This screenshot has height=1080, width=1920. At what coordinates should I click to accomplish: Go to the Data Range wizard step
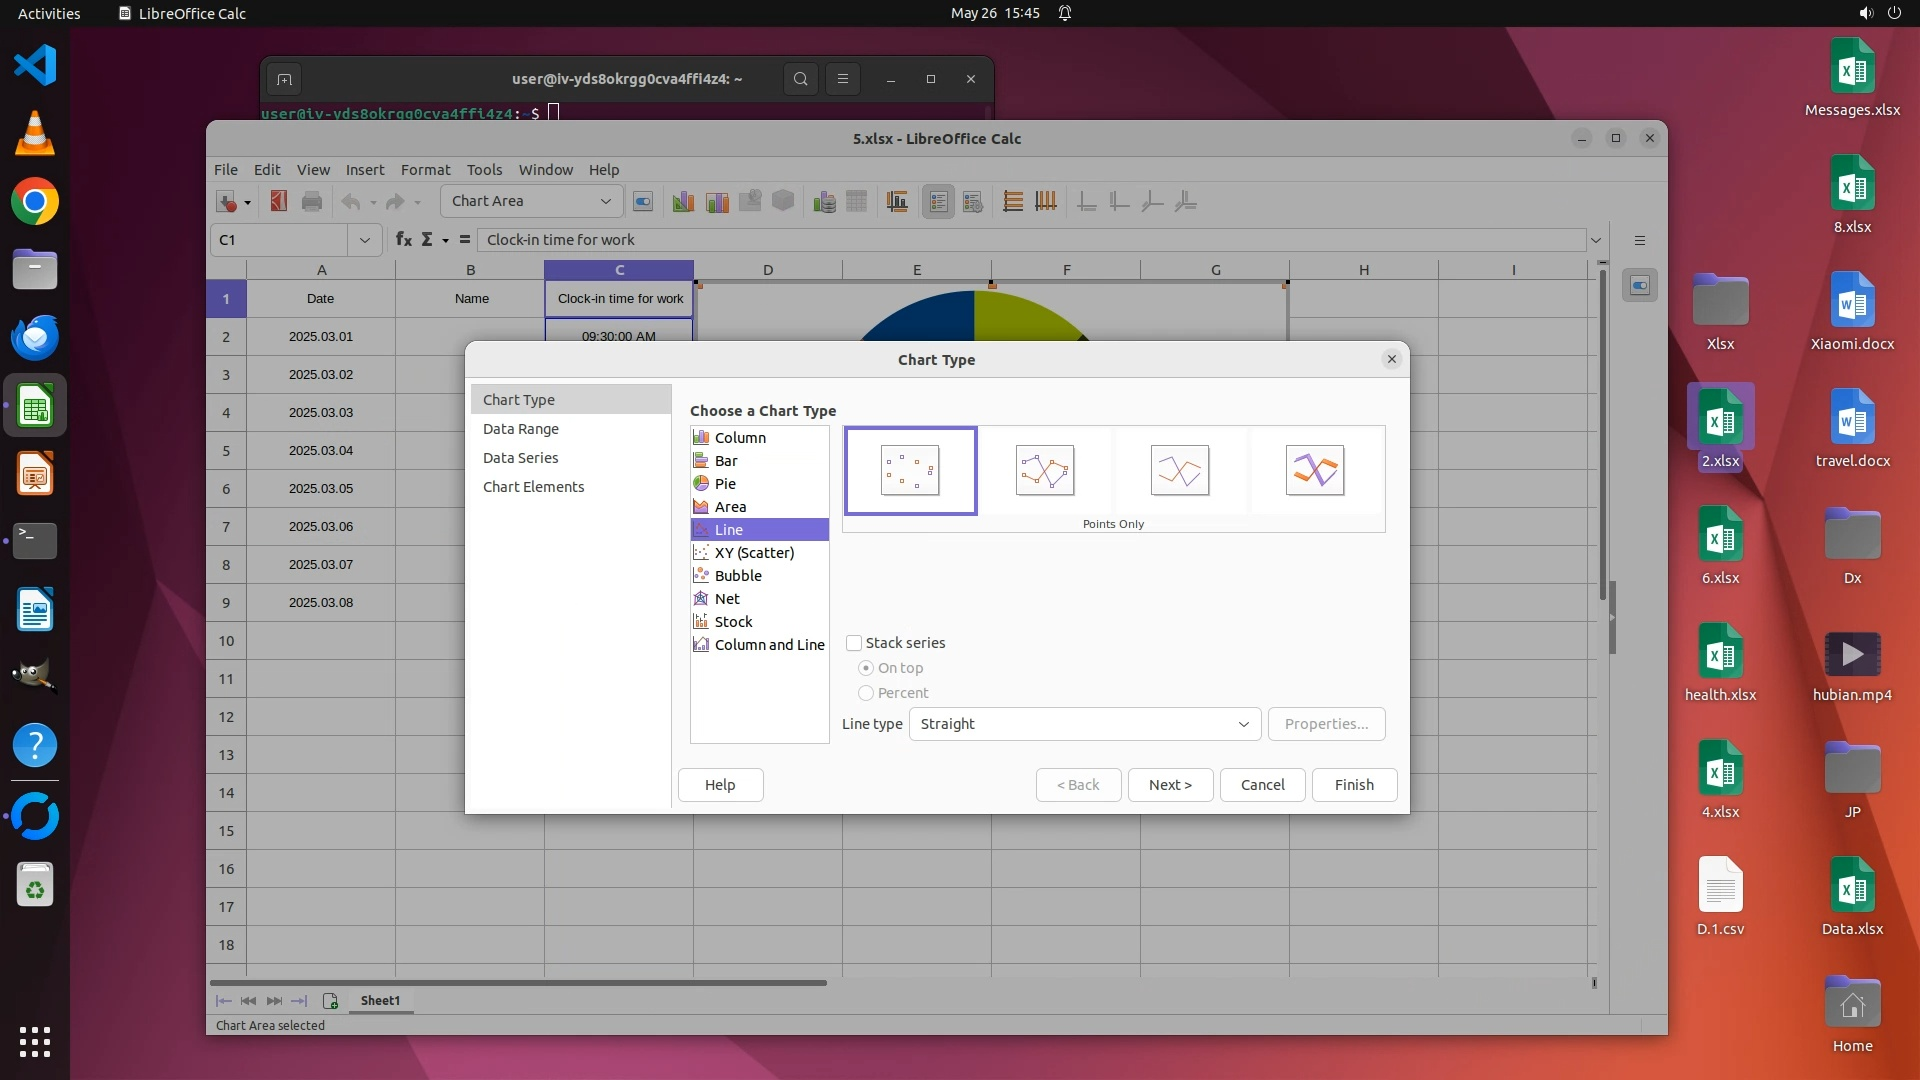point(521,429)
